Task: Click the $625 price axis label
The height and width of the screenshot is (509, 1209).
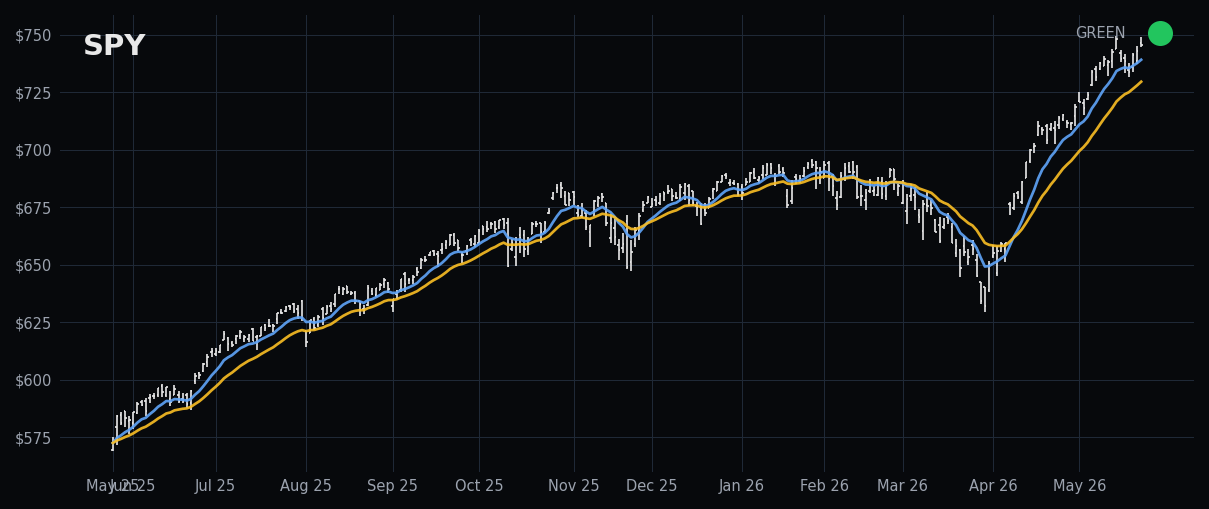Action: coord(33,322)
